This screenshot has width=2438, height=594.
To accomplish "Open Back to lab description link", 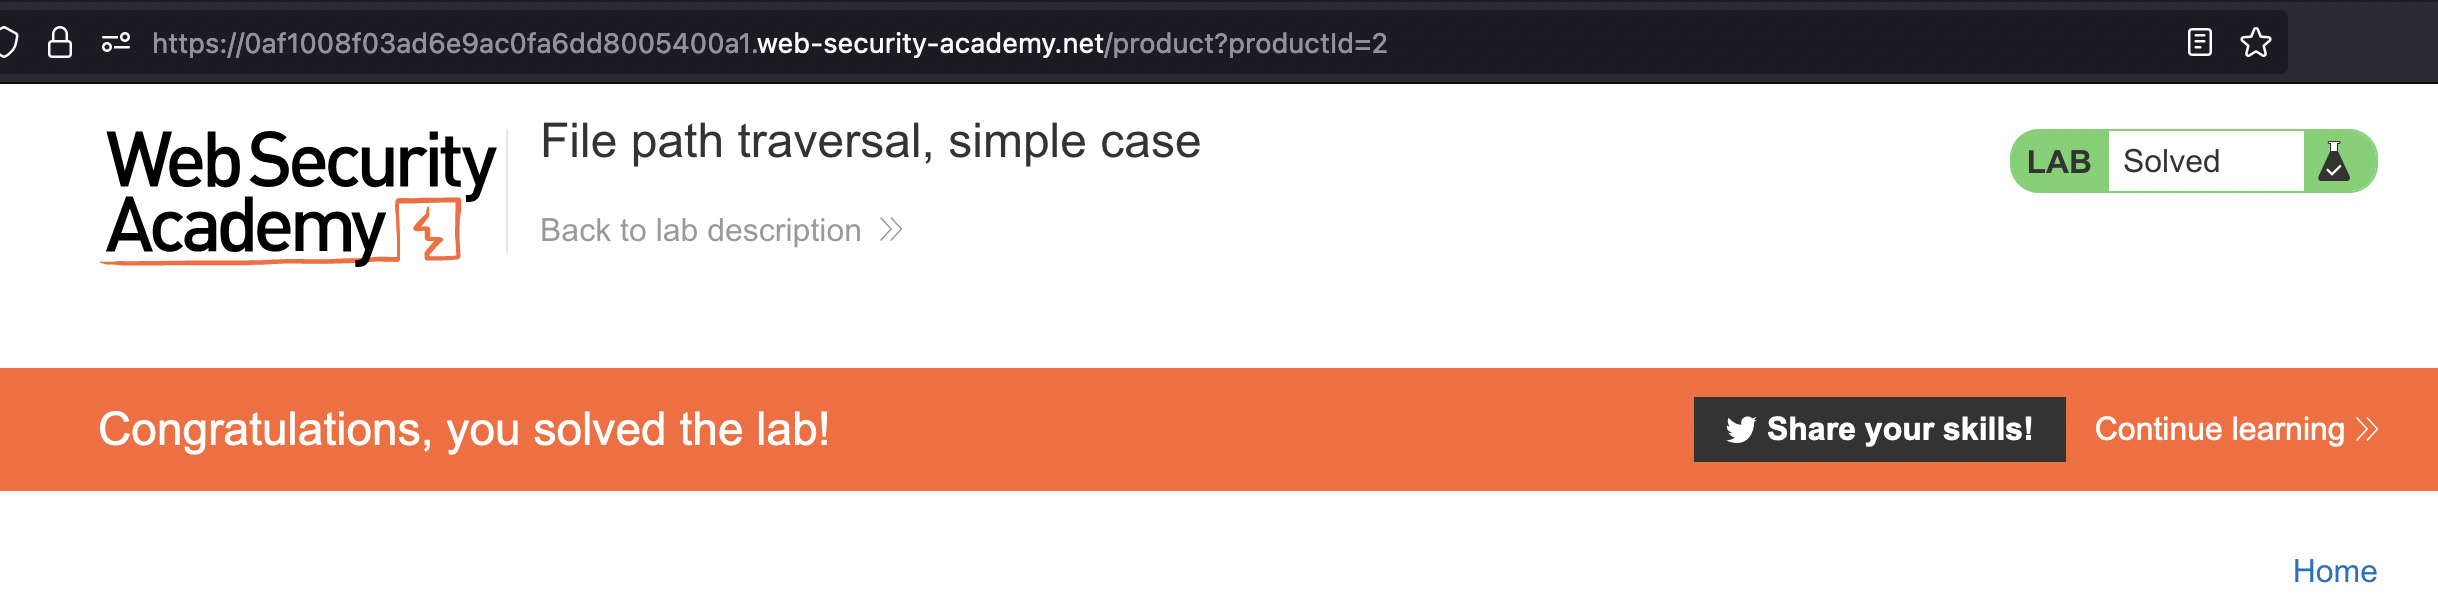I will [700, 231].
